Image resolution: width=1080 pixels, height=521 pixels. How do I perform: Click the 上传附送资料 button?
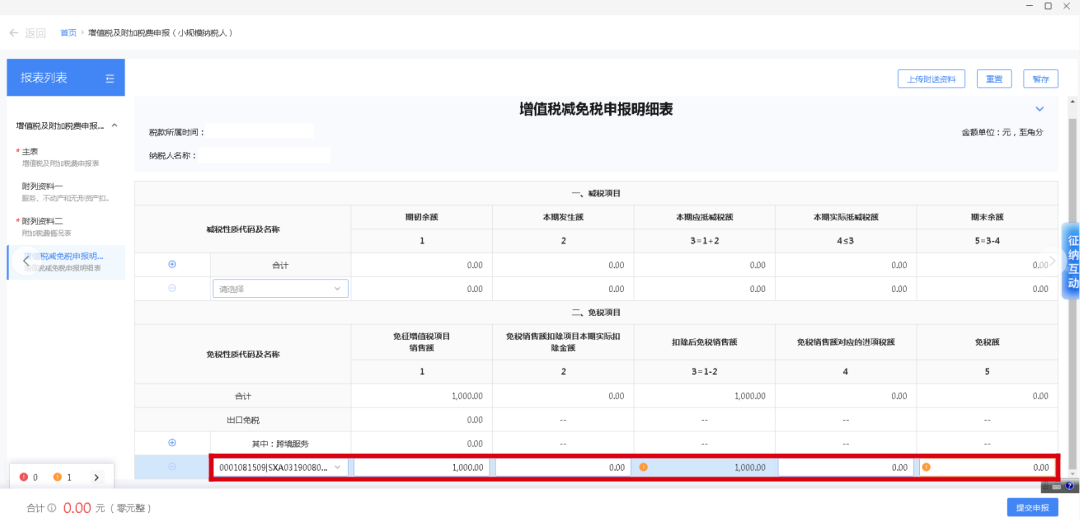pyautogui.click(x=931, y=79)
